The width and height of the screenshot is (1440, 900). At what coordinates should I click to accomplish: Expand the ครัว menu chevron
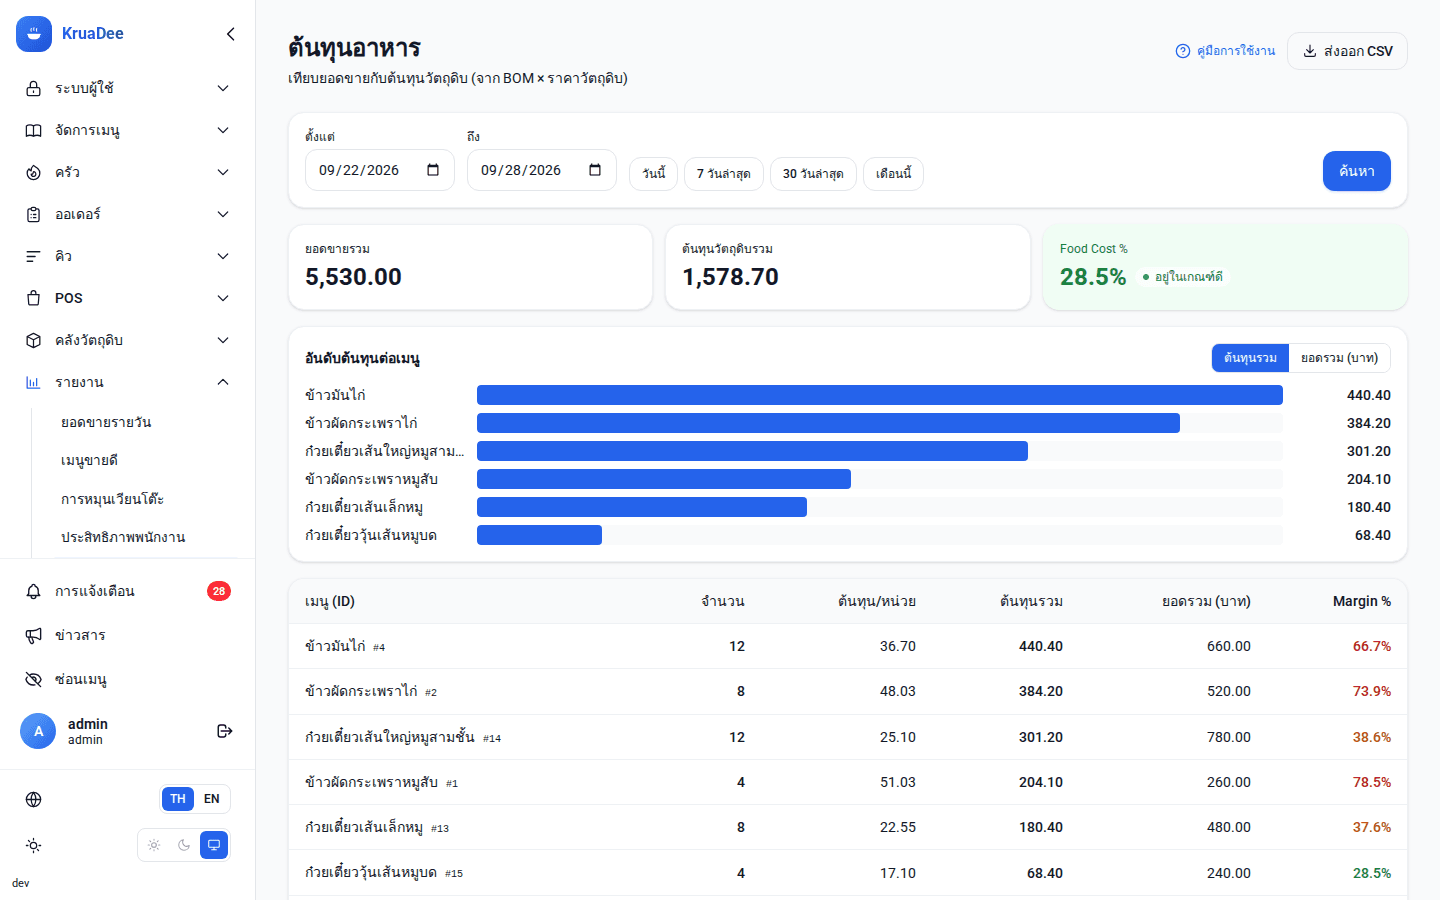tap(223, 172)
